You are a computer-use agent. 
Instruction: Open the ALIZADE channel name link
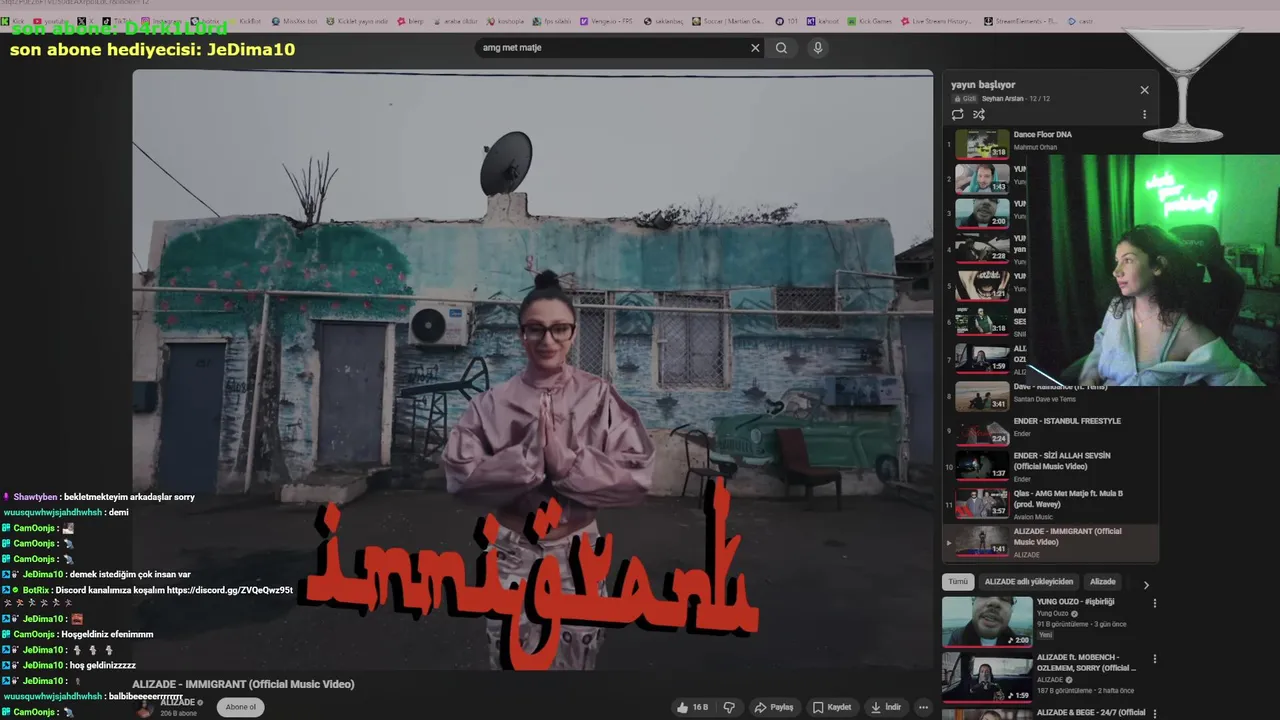[178, 702]
